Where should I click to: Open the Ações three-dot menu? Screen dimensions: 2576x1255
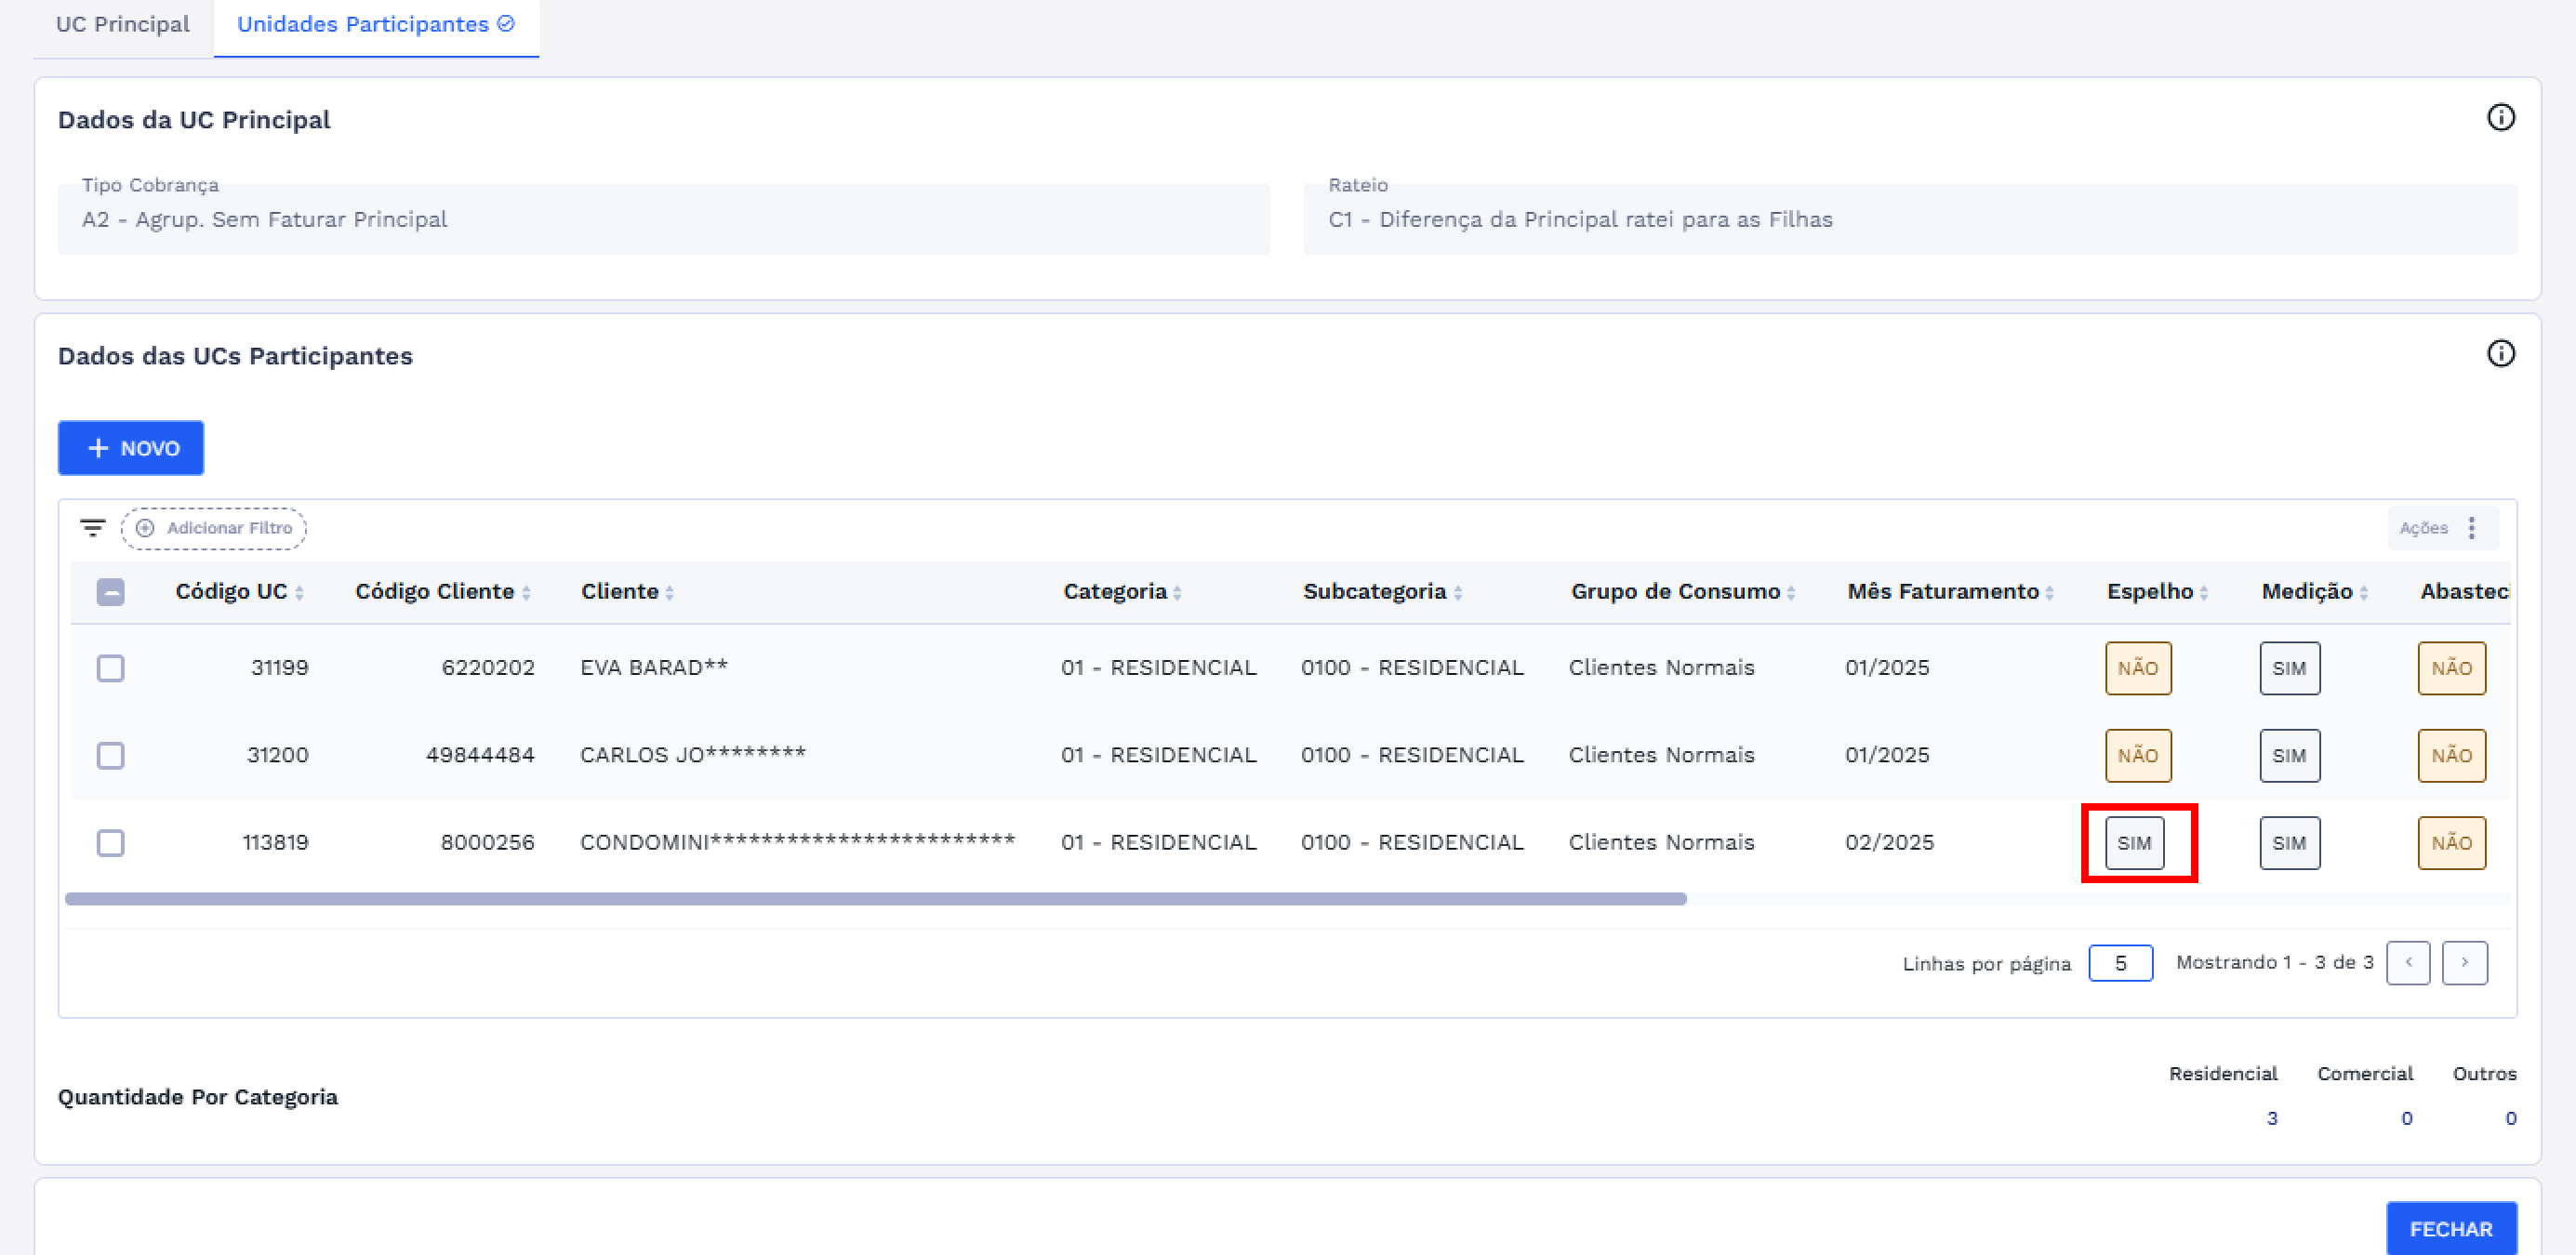coord(2471,528)
